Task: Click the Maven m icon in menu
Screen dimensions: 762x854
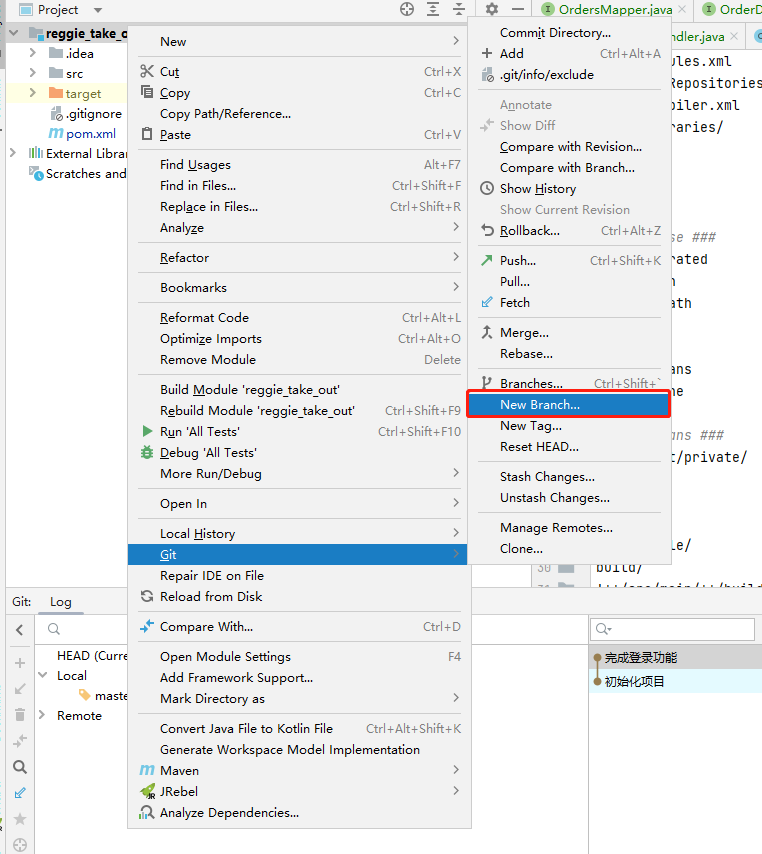Action: (147, 770)
